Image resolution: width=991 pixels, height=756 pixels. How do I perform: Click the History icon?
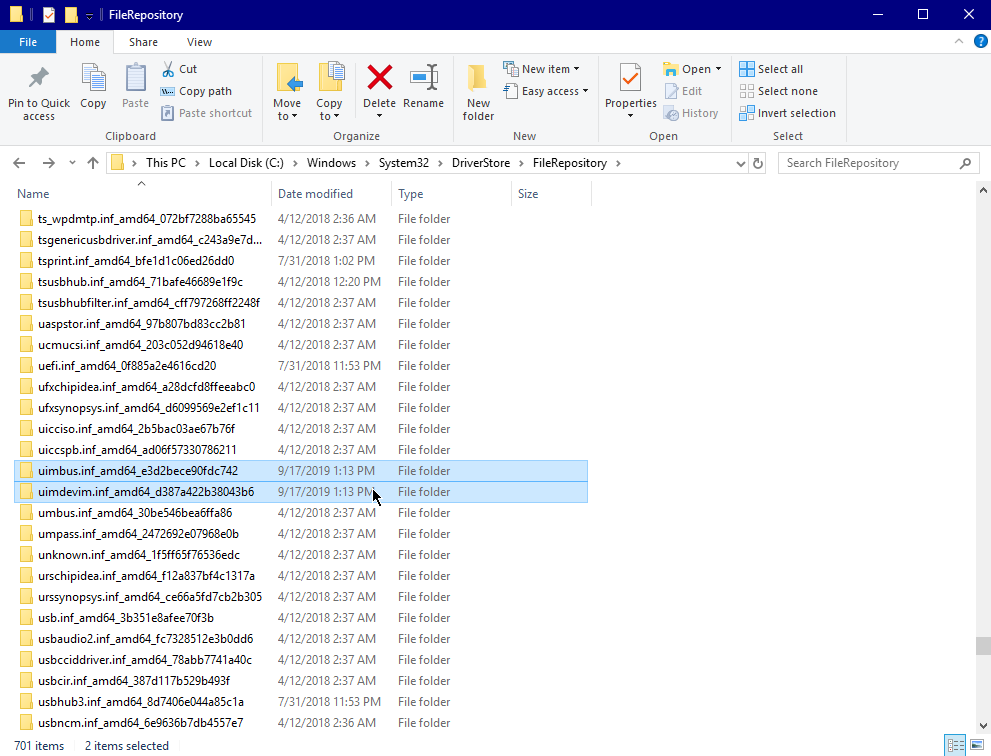pyautogui.click(x=671, y=113)
